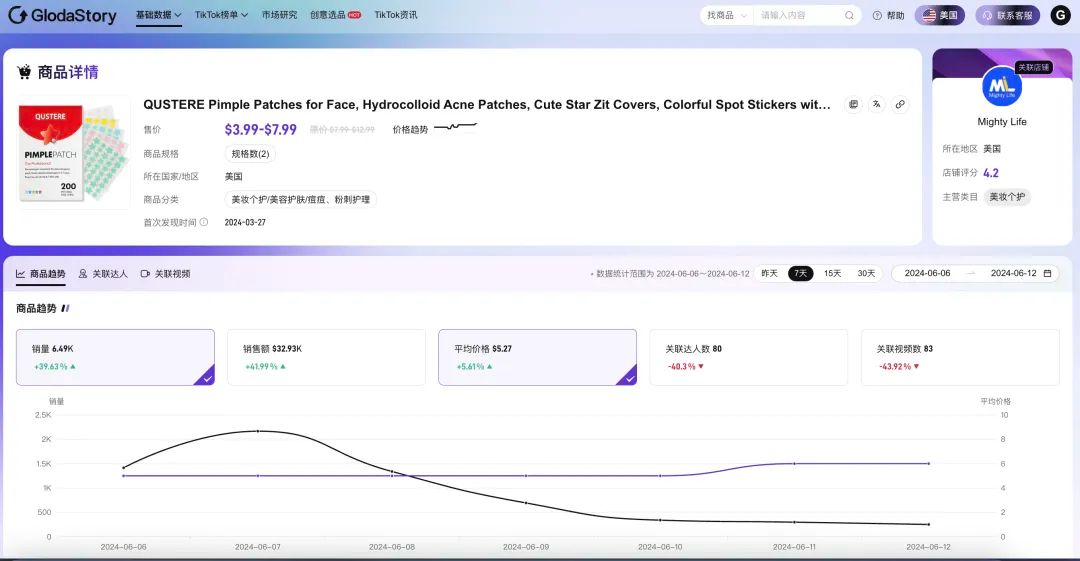The height and width of the screenshot is (561, 1080).
Task: Select the 昨天 time range
Action: [769, 274]
